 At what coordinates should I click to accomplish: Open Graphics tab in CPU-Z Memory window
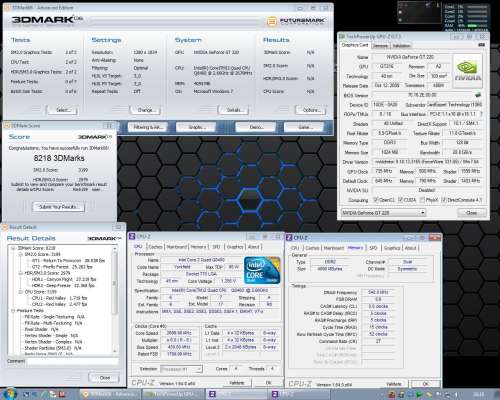[392, 248]
